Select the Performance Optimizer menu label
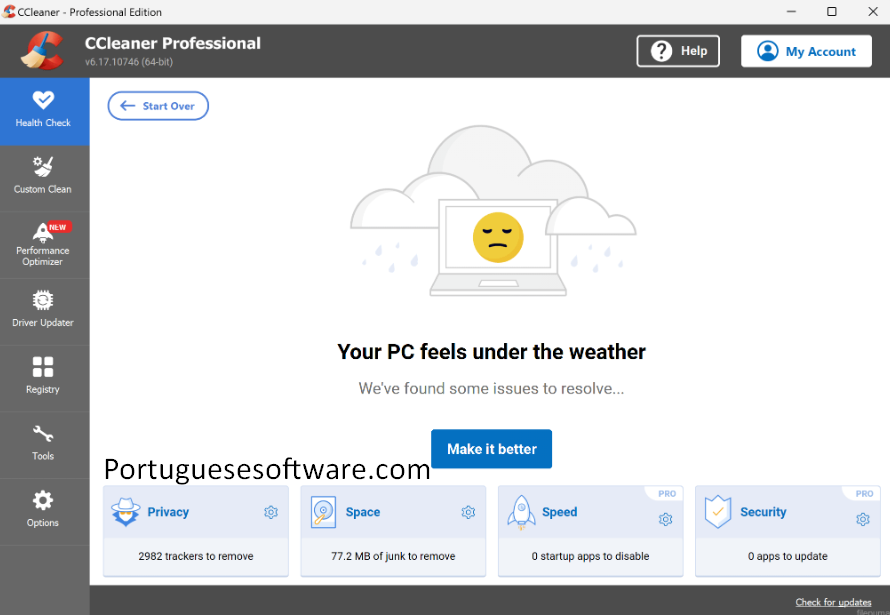Screen dimensions: 890x615 click(x=43, y=256)
